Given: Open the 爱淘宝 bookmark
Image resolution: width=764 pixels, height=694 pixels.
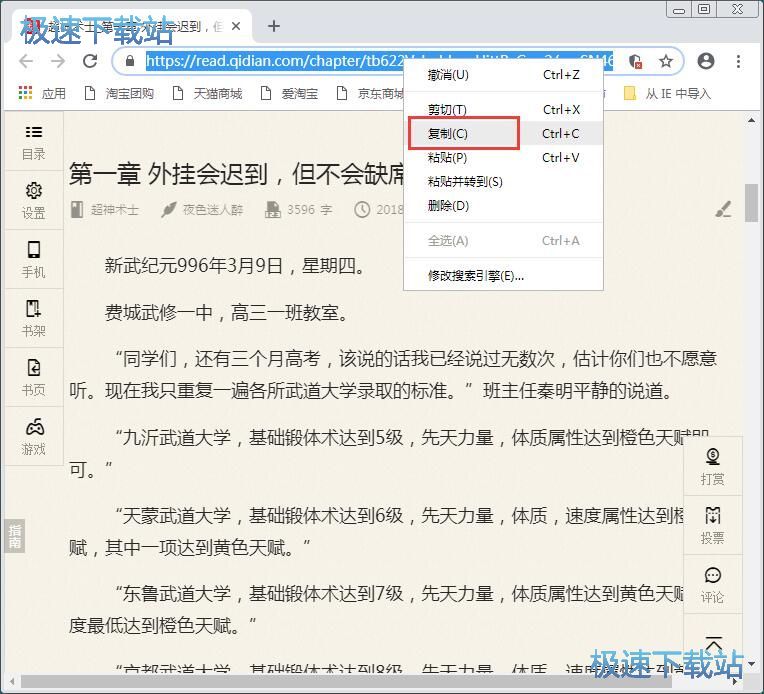Looking at the screenshot, I should [x=289, y=93].
